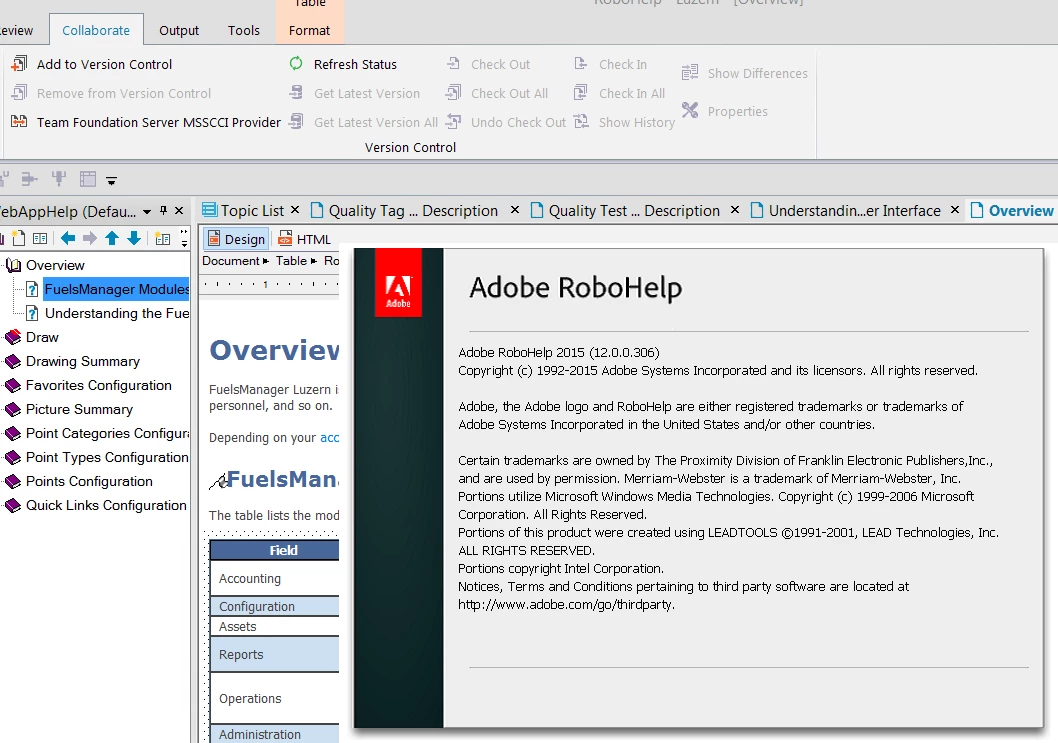Viewport: 1058px width, 743px height.
Task: Move TOC item right with gray arrow
Action: pos(90,238)
